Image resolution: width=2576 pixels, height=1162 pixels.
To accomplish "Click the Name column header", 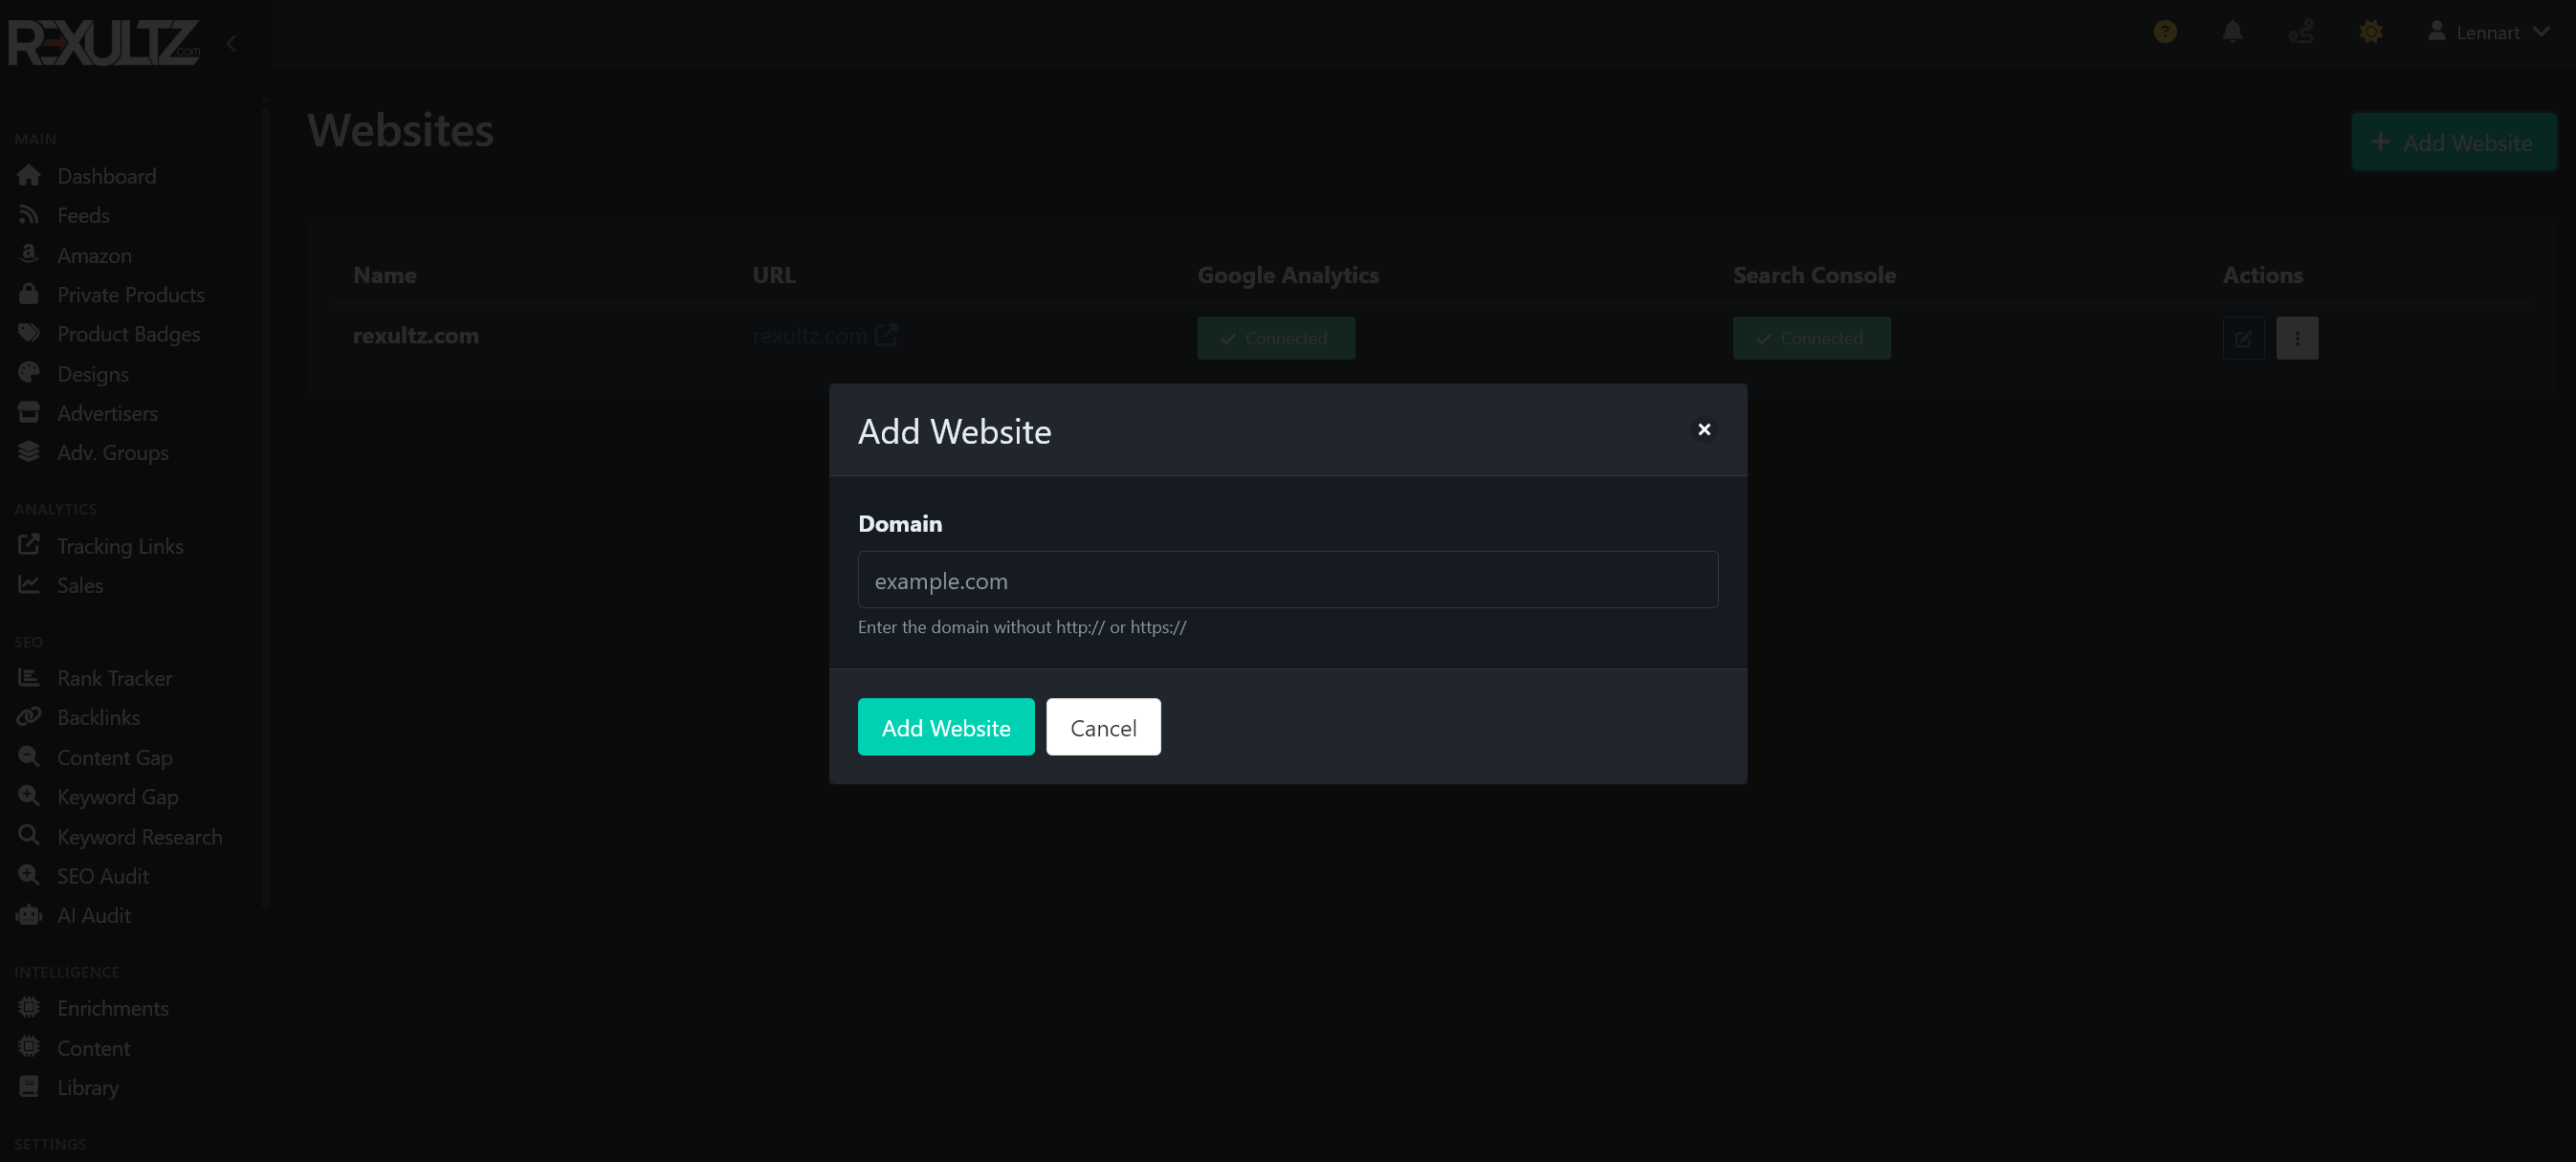I will pyautogui.click(x=384, y=275).
